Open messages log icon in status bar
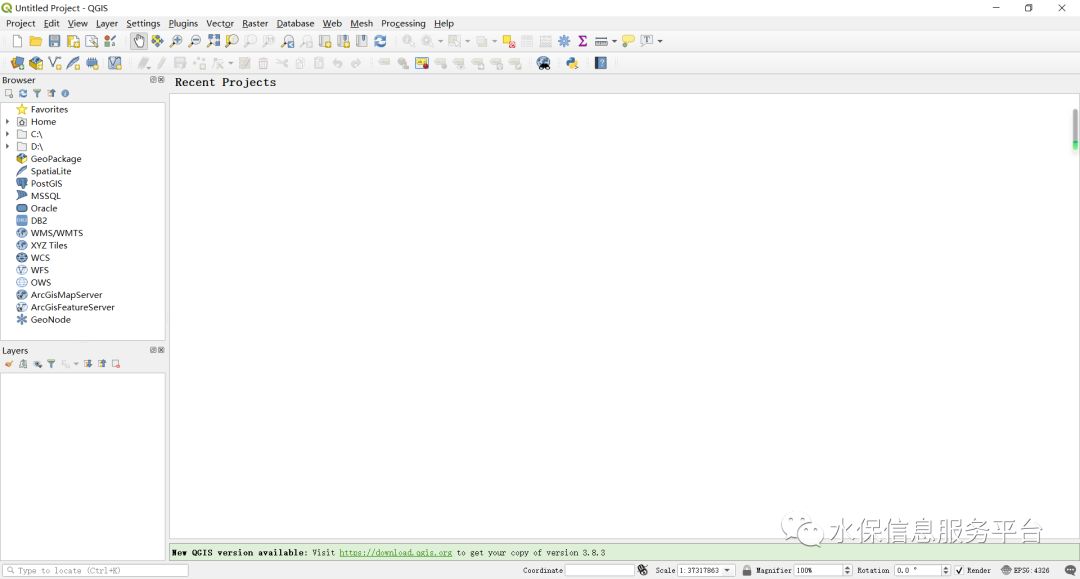 tap(1070, 570)
